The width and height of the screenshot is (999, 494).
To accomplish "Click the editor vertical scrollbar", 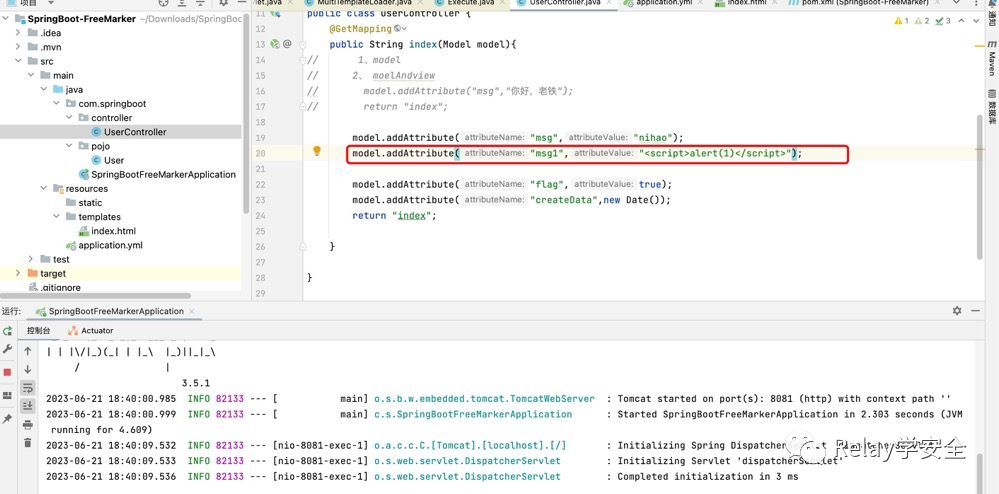I will (979, 187).
